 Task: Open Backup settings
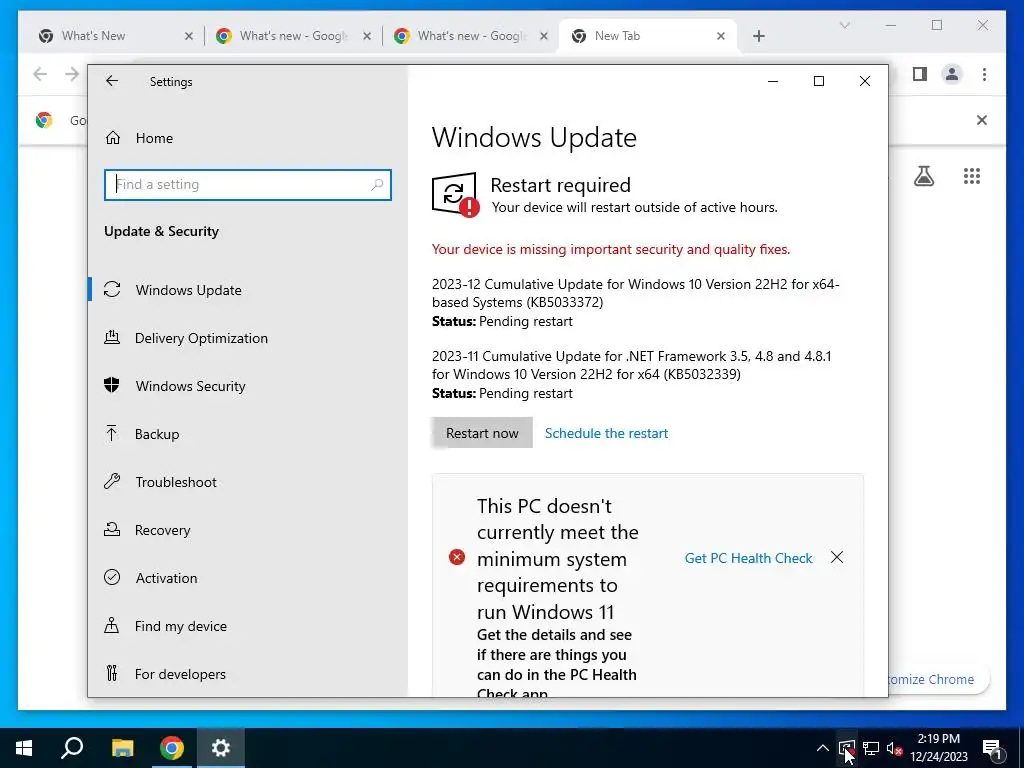click(248, 434)
